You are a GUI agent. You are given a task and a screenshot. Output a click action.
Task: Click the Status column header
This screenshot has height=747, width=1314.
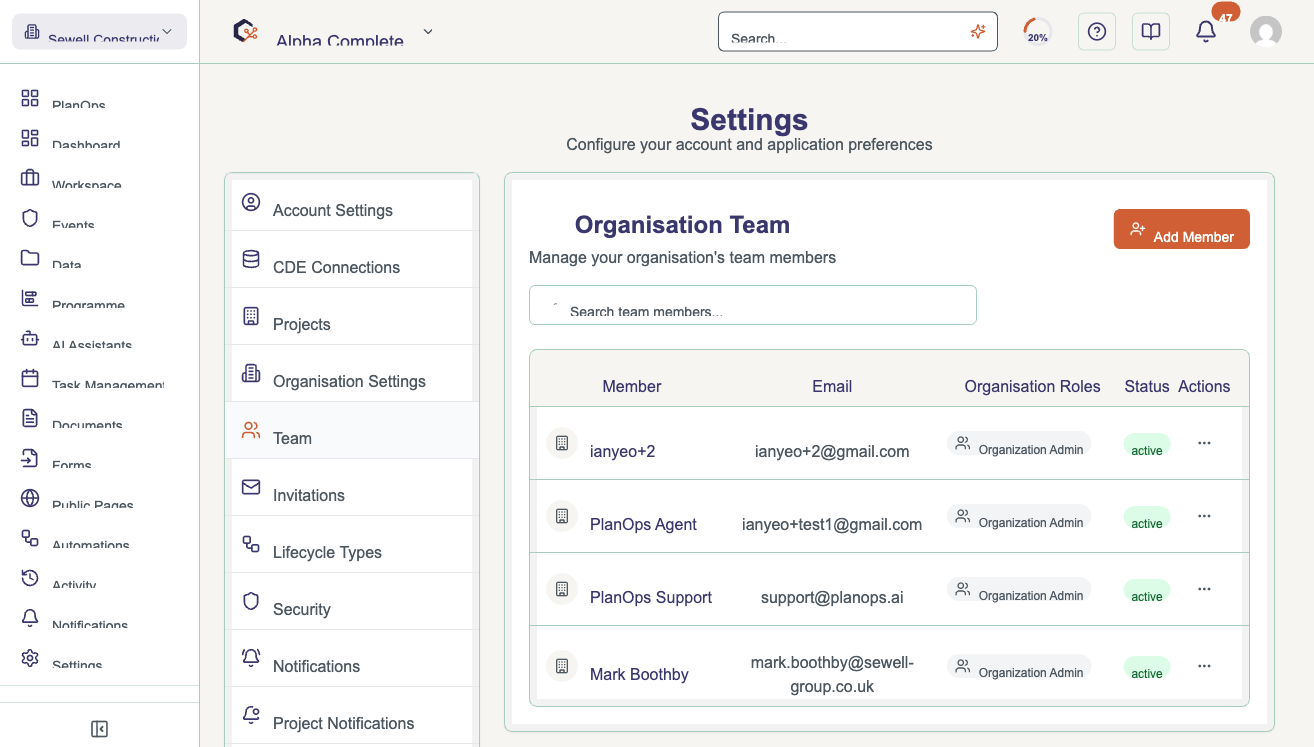coord(1147,386)
